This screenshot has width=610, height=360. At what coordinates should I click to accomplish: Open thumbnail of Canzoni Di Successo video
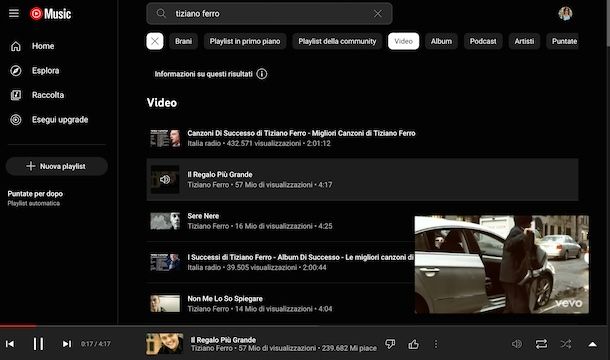point(165,138)
